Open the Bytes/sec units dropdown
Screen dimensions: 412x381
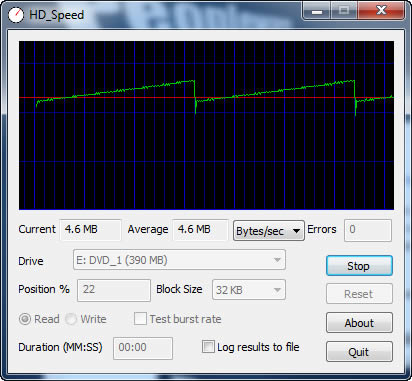tap(268, 230)
